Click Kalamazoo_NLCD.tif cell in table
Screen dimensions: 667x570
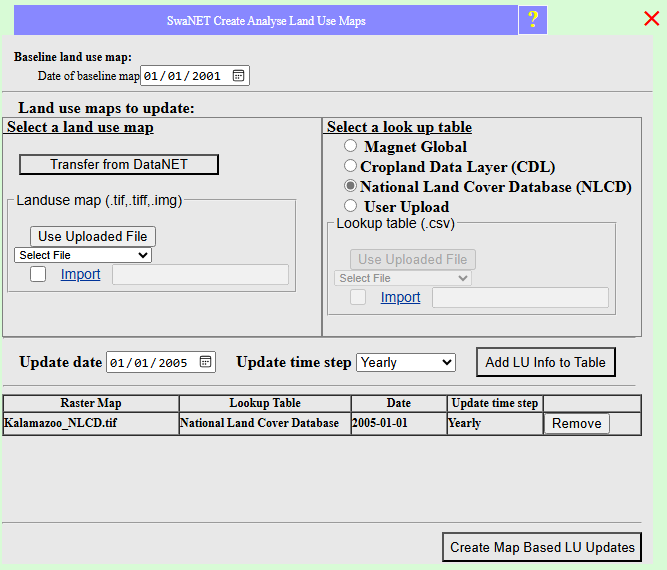point(91,423)
